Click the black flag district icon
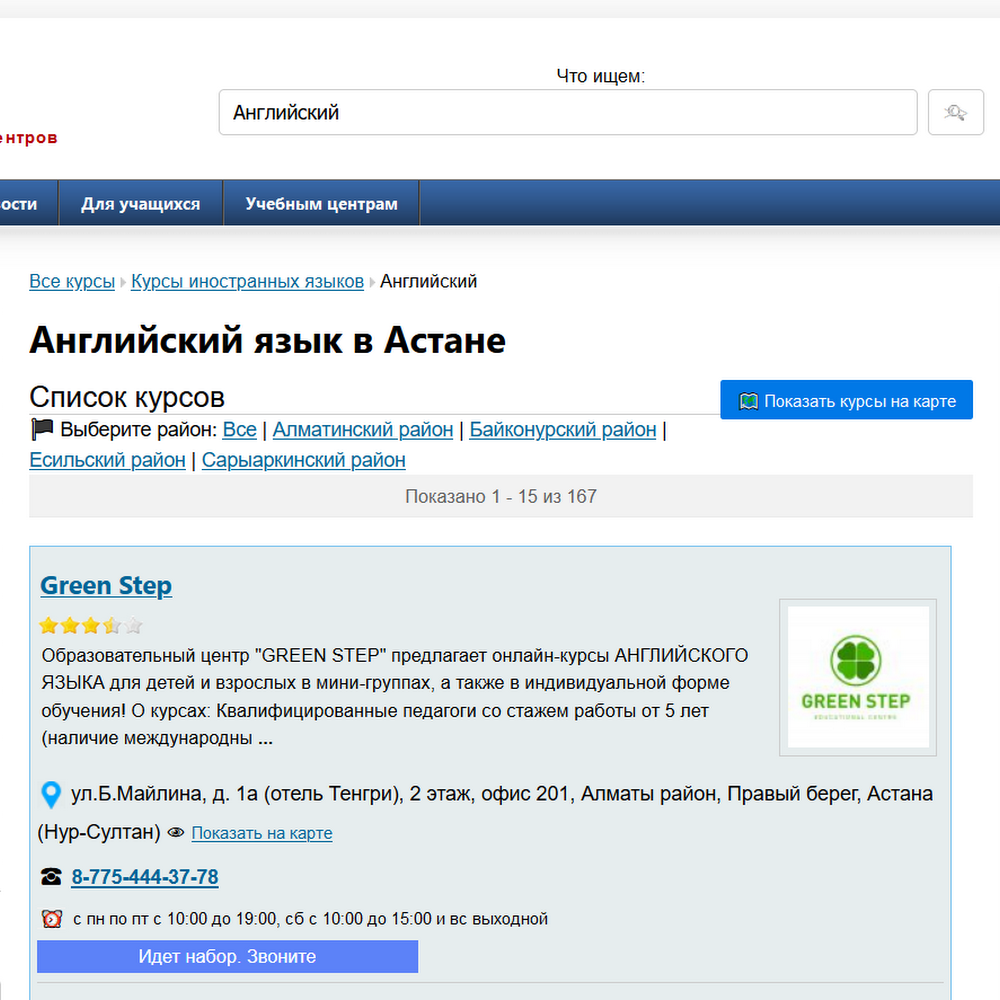This screenshot has width=1000, height=1000. coord(42,429)
